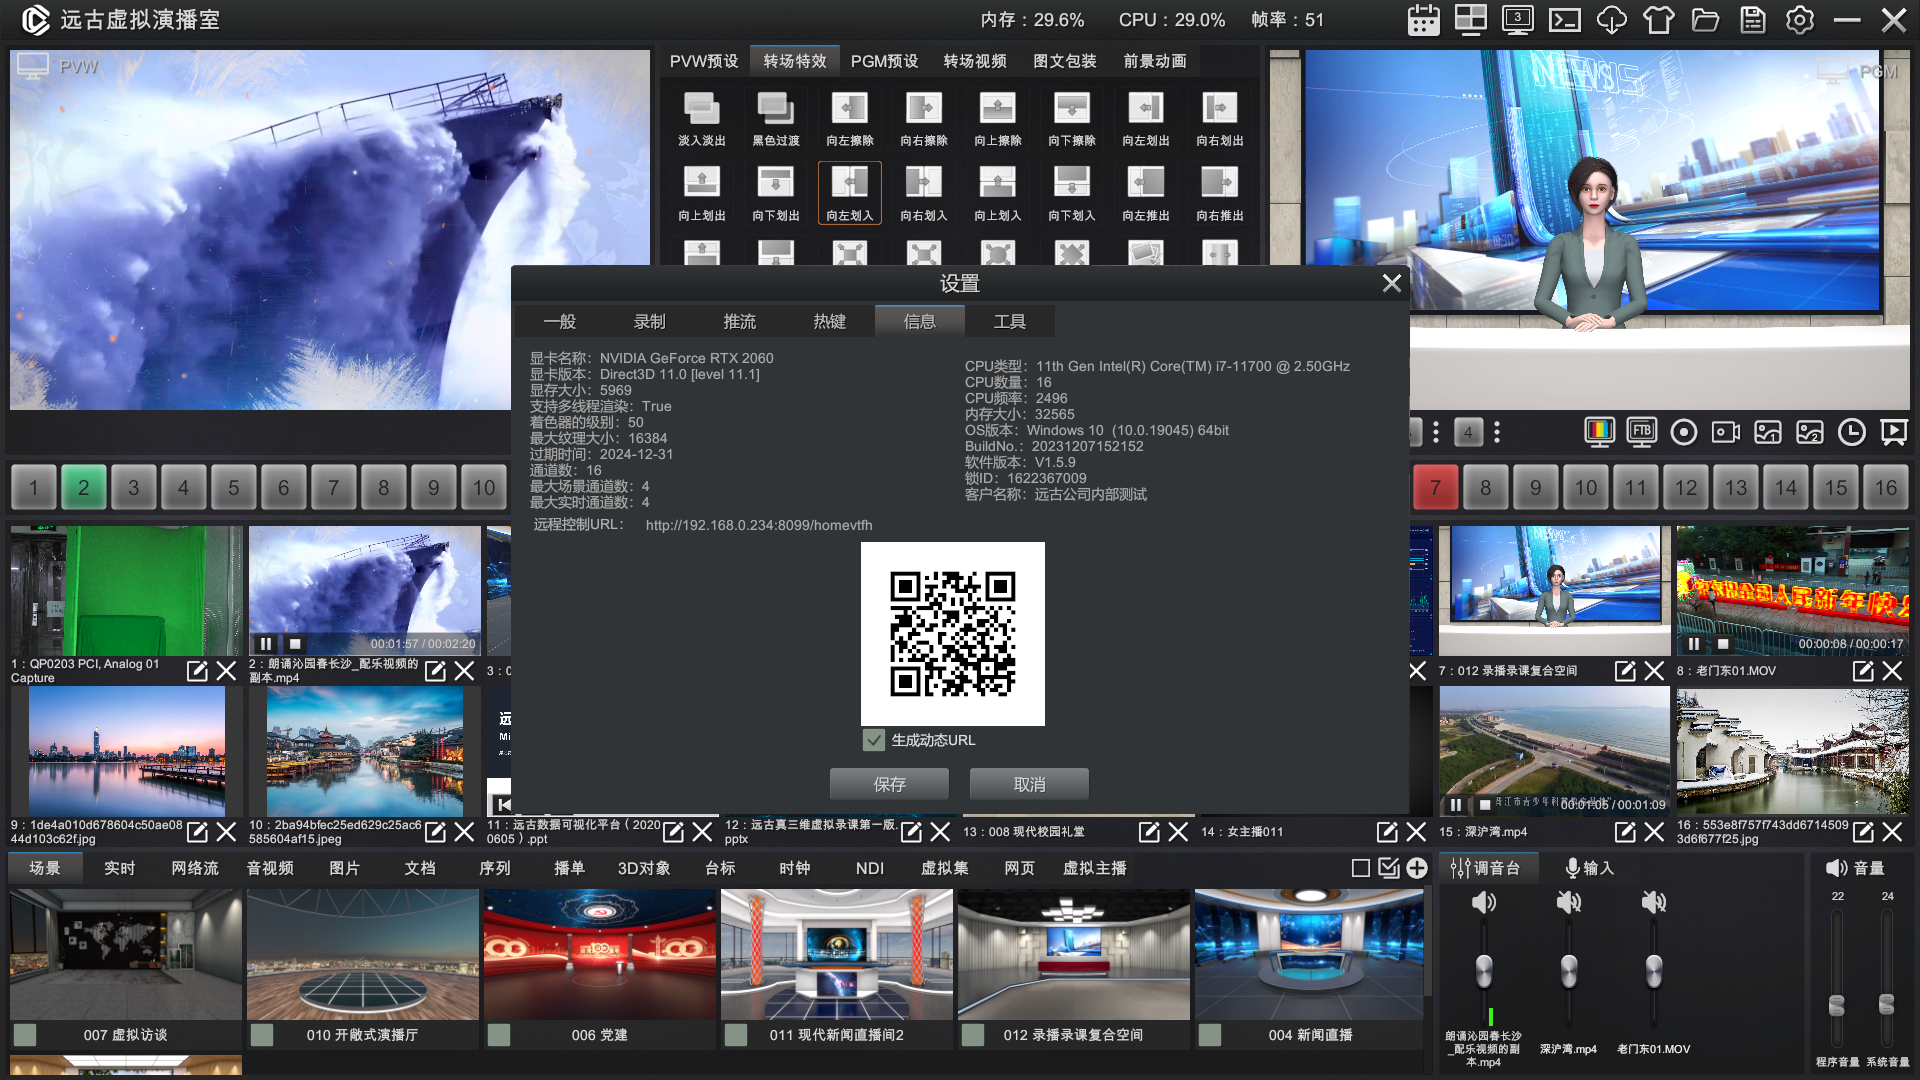Click the 取消 button in settings
The image size is (1920, 1080).
[1030, 784]
